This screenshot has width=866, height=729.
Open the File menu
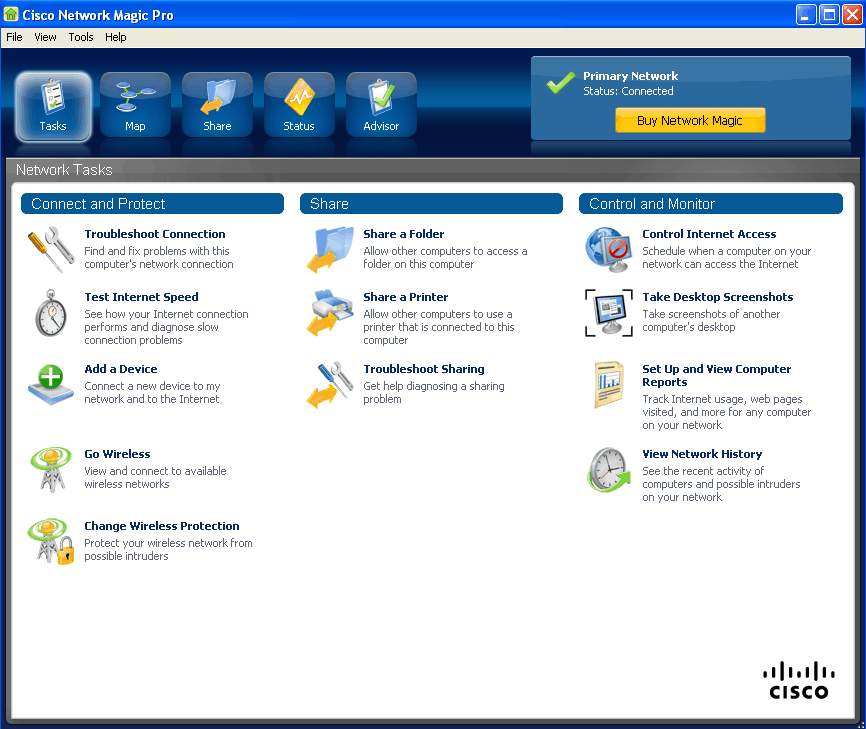point(14,37)
